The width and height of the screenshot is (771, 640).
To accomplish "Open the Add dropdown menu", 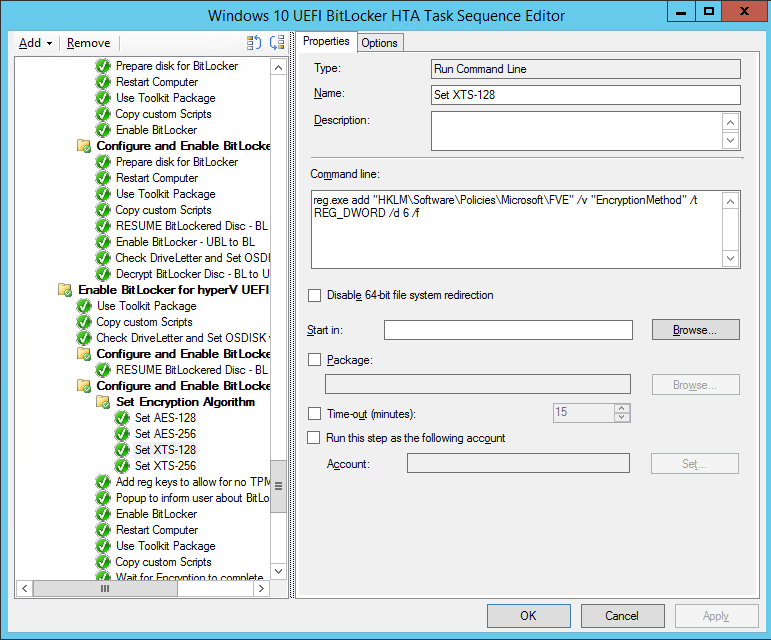I will (x=35, y=43).
